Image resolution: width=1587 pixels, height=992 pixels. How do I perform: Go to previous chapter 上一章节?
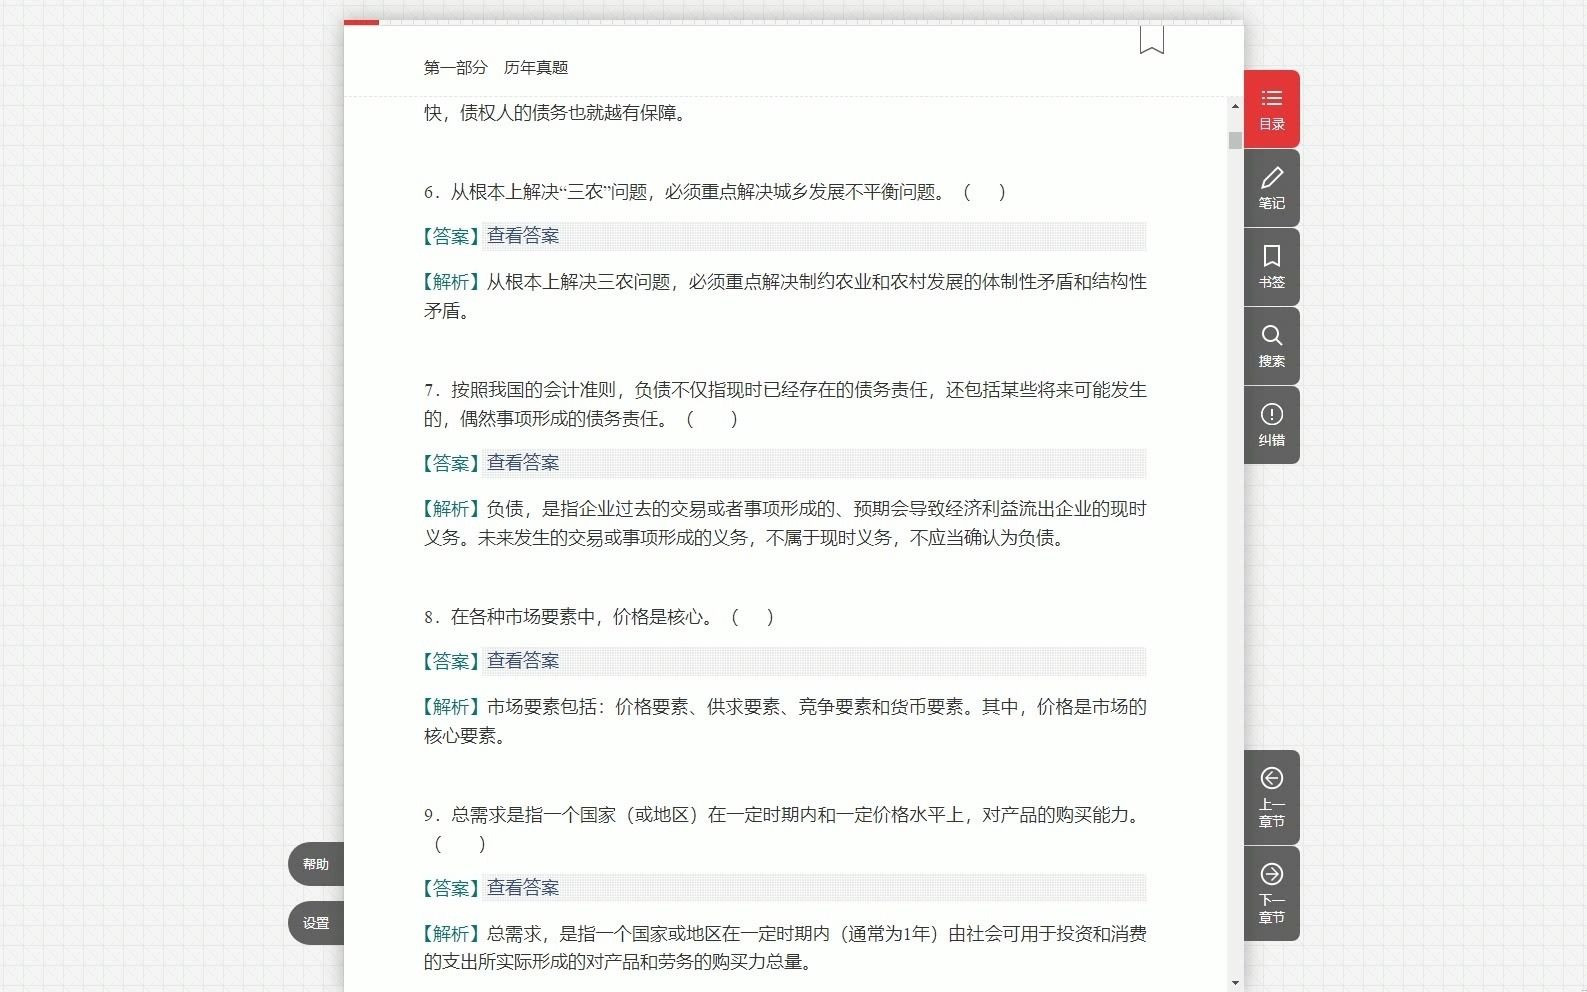(x=1271, y=797)
